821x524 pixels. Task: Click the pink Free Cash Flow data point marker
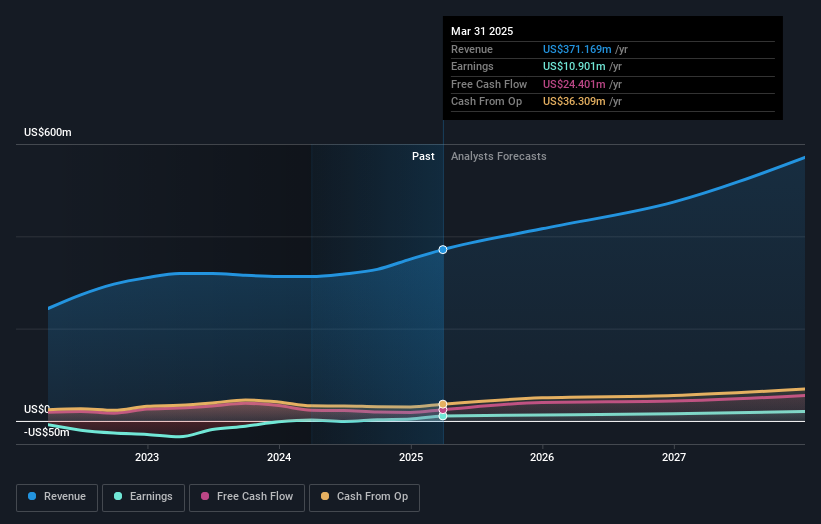pos(443,410)
